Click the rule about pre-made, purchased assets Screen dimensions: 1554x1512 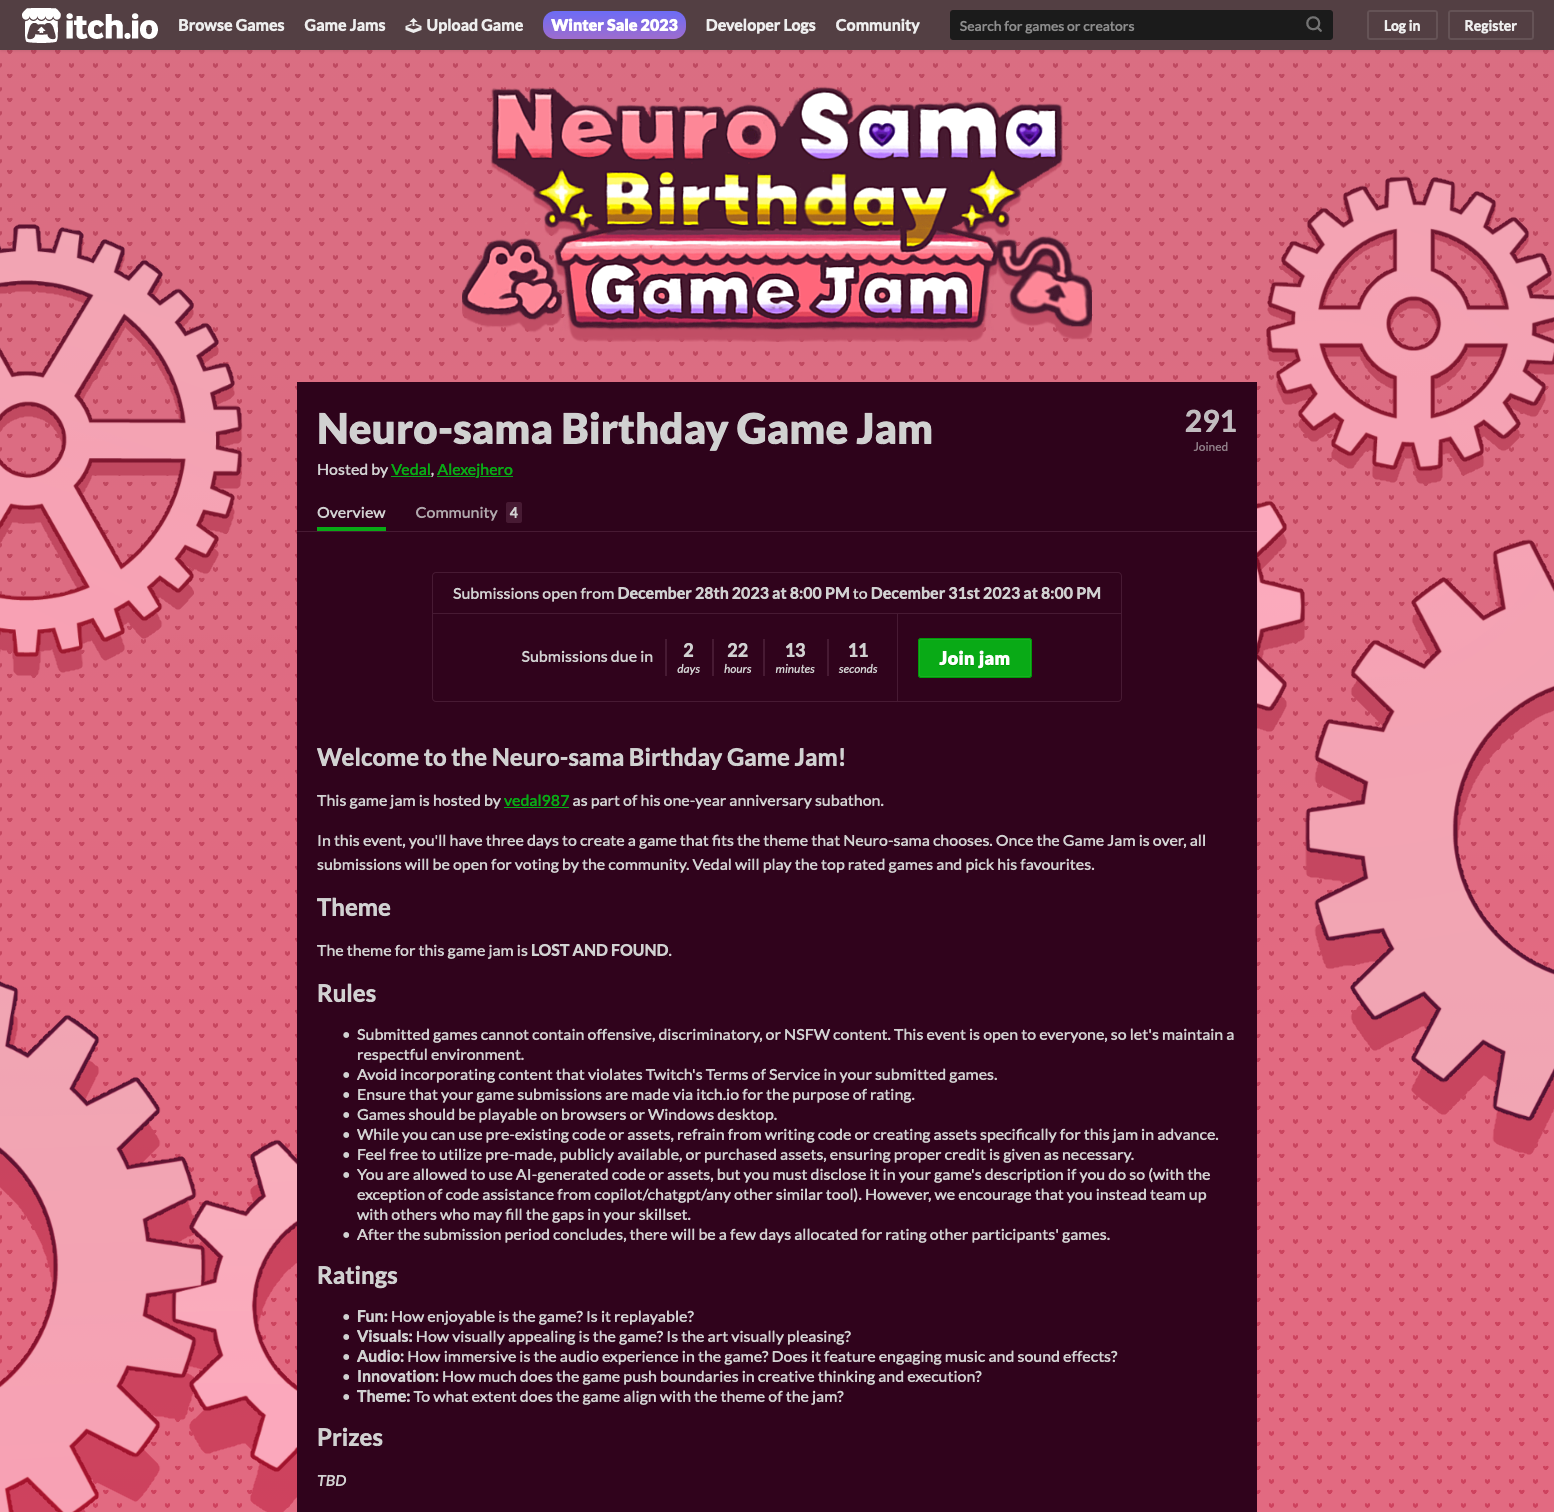(746, 1155)
